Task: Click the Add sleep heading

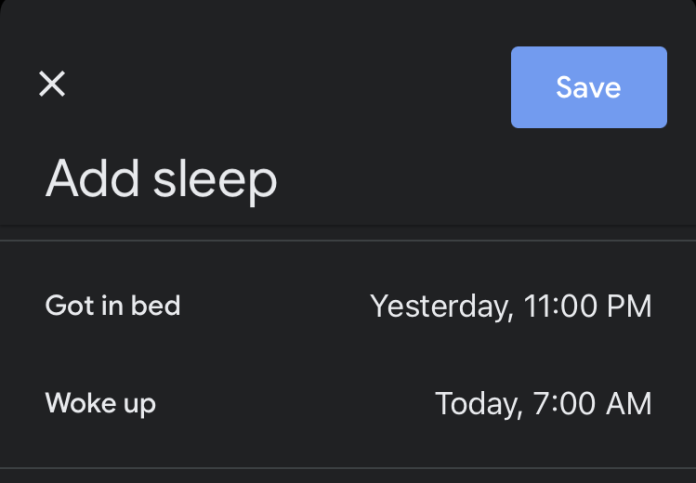Action: tap(161, 180)
